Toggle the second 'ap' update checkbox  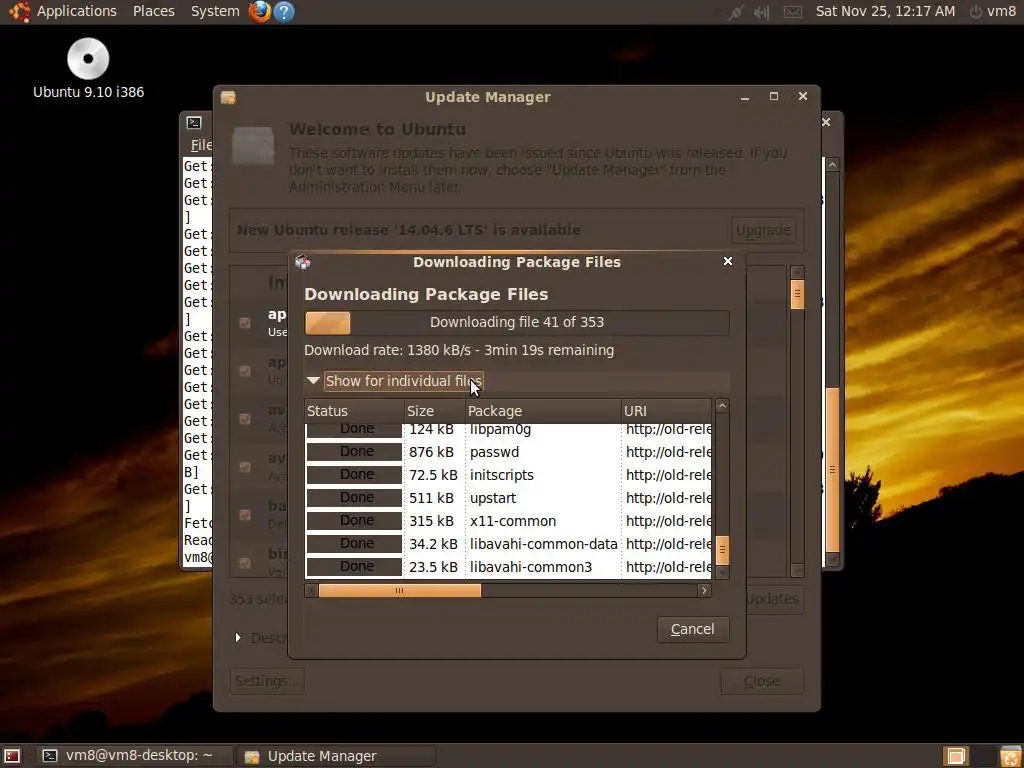pyautogui.click(x=245, y=371)
